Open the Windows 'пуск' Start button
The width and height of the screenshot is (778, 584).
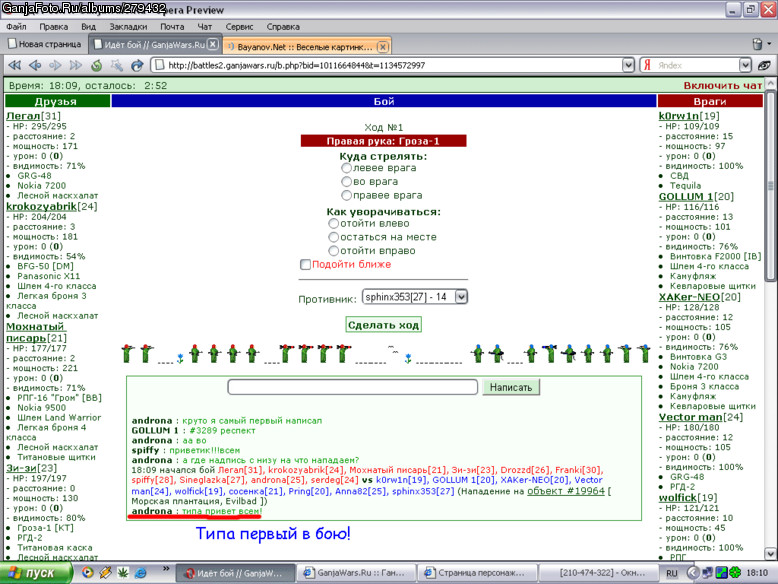pyautogui.click(x=35, y=573)
